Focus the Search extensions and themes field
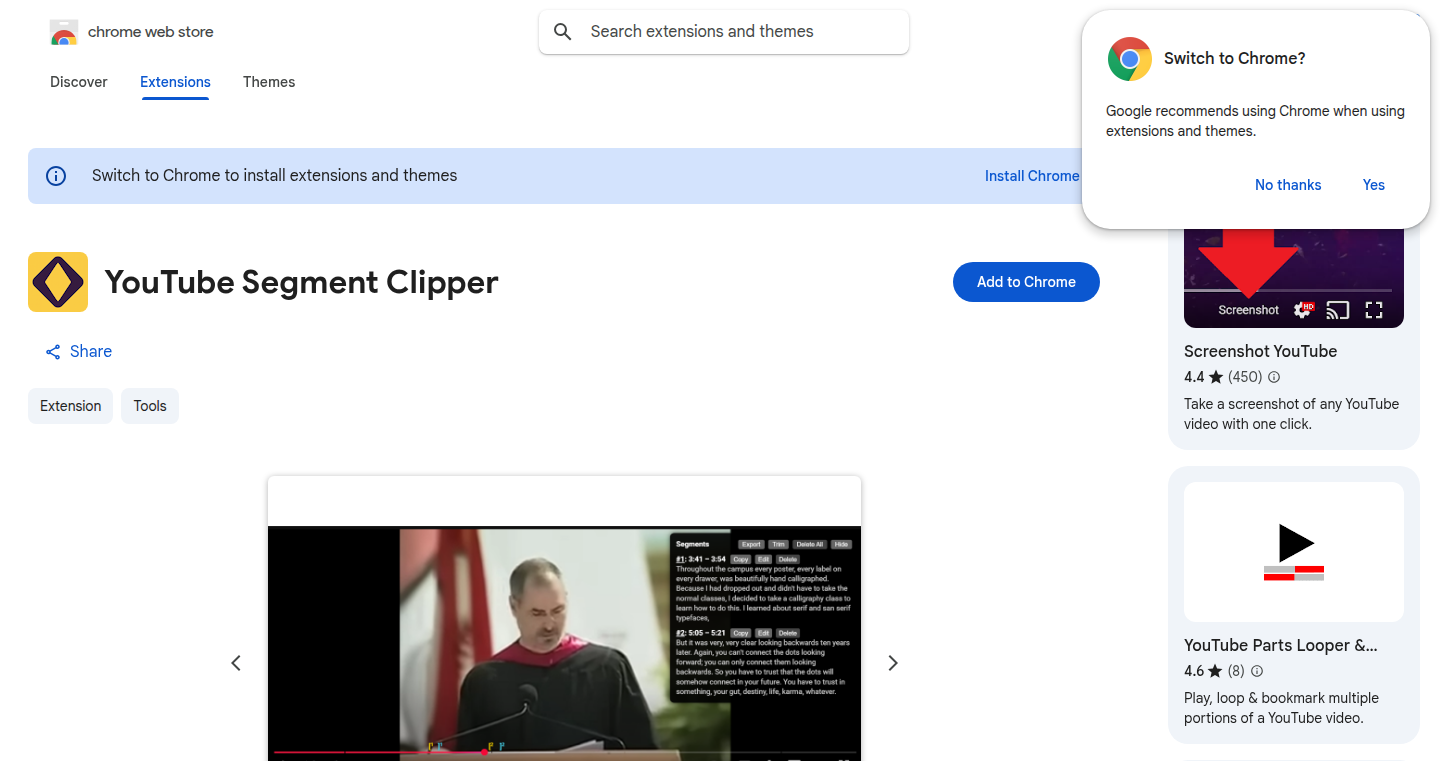This screenshot has height=761, width=1440. [724, 32]
